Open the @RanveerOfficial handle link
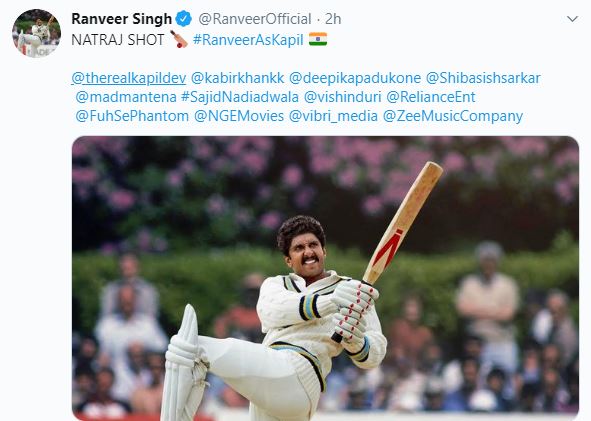Viewport: 591px width, 421px height. tap(255, 19)
